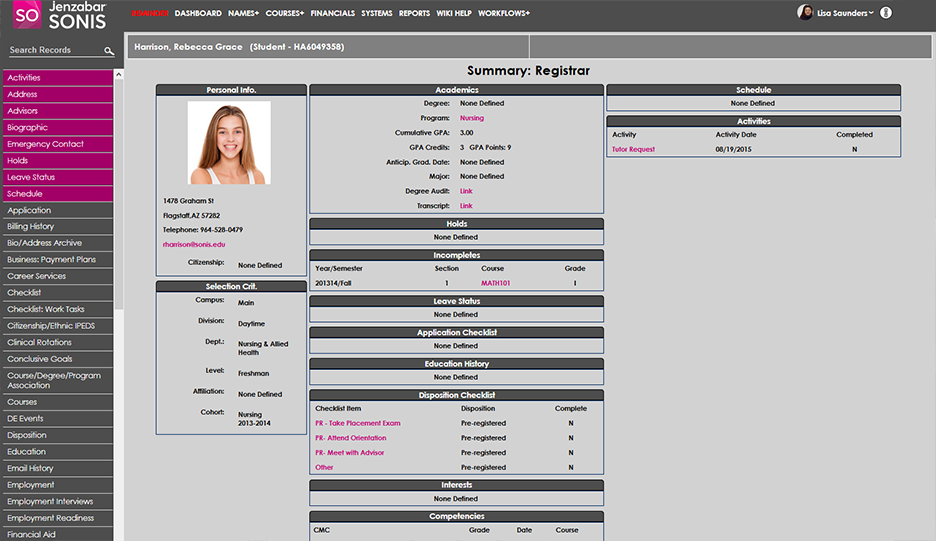Open the WORKFLOWS+ menu

(504, 13)
